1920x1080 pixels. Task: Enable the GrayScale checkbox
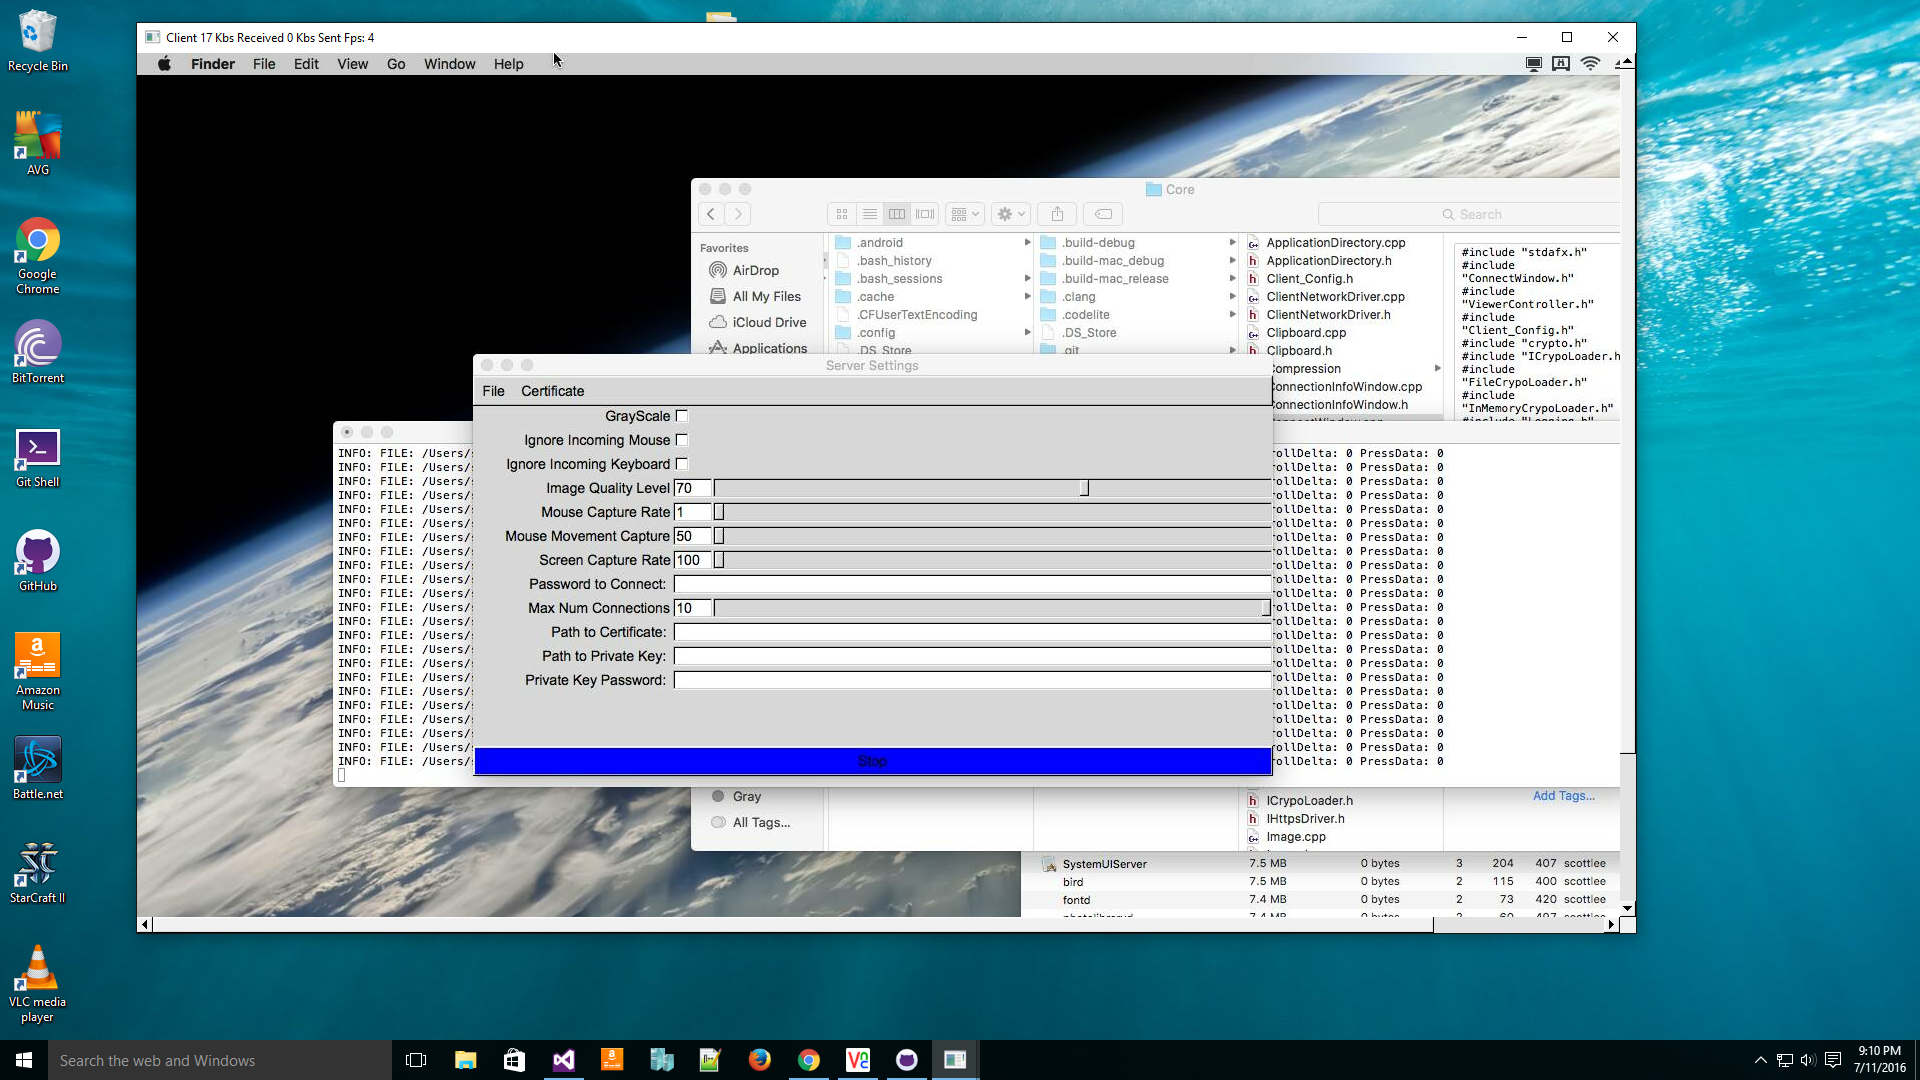pos(682,416)
